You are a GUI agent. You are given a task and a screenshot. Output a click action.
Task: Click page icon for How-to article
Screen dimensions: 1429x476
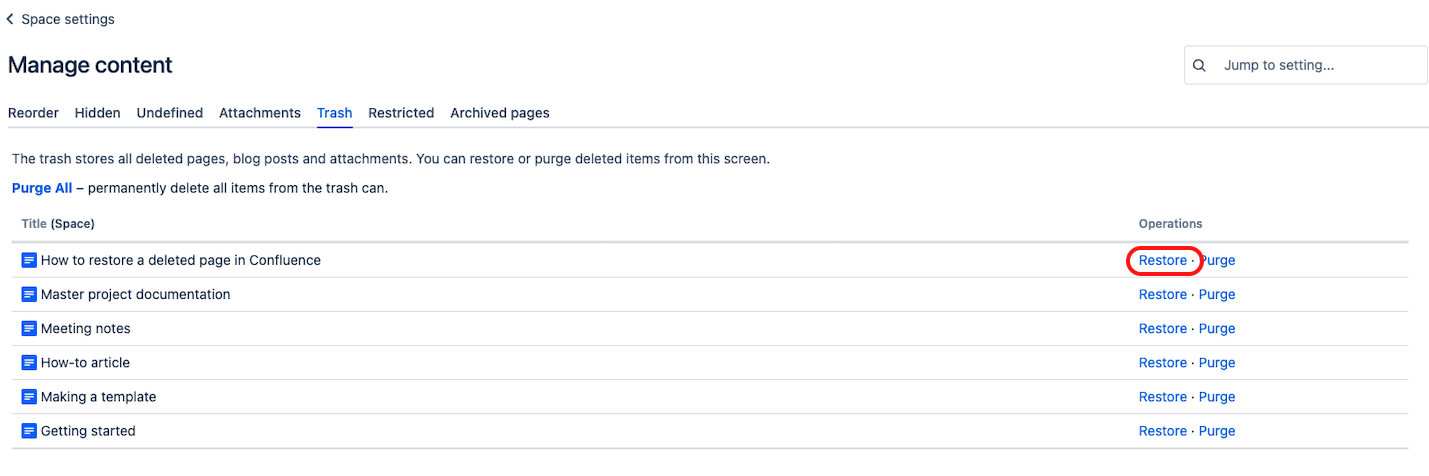(x=29, y=363)
